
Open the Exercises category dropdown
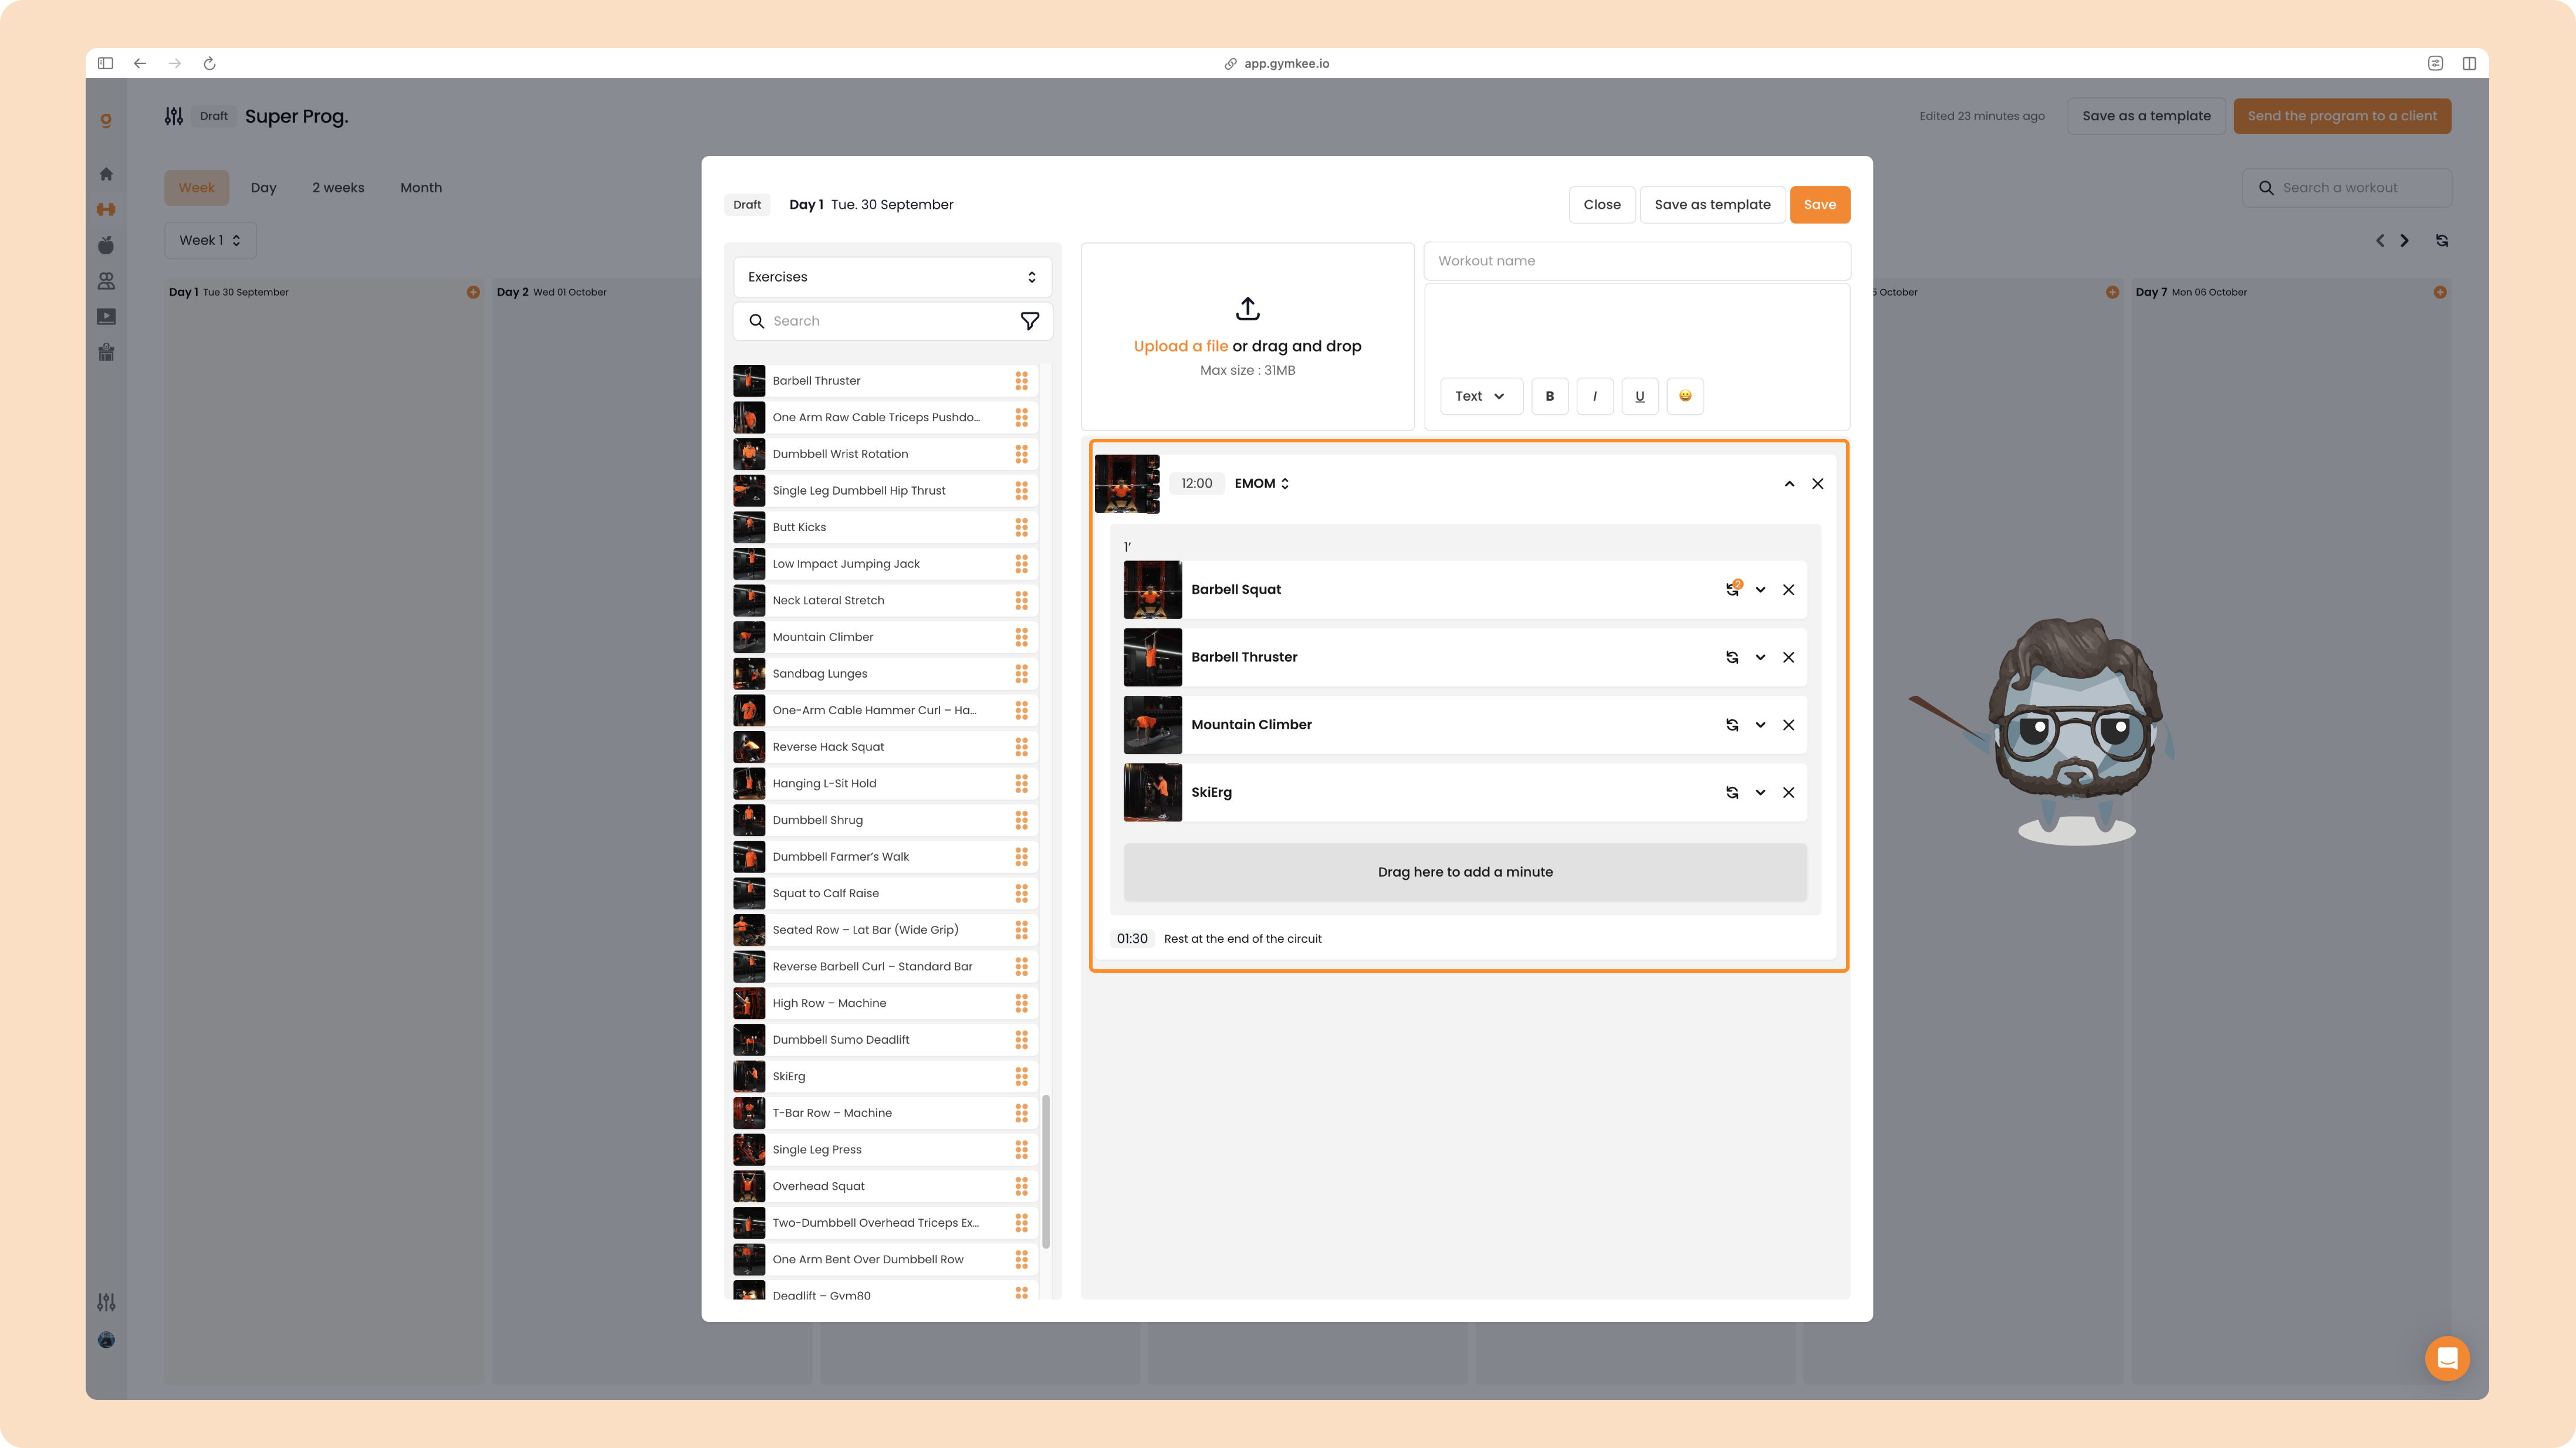pos(892,277)
